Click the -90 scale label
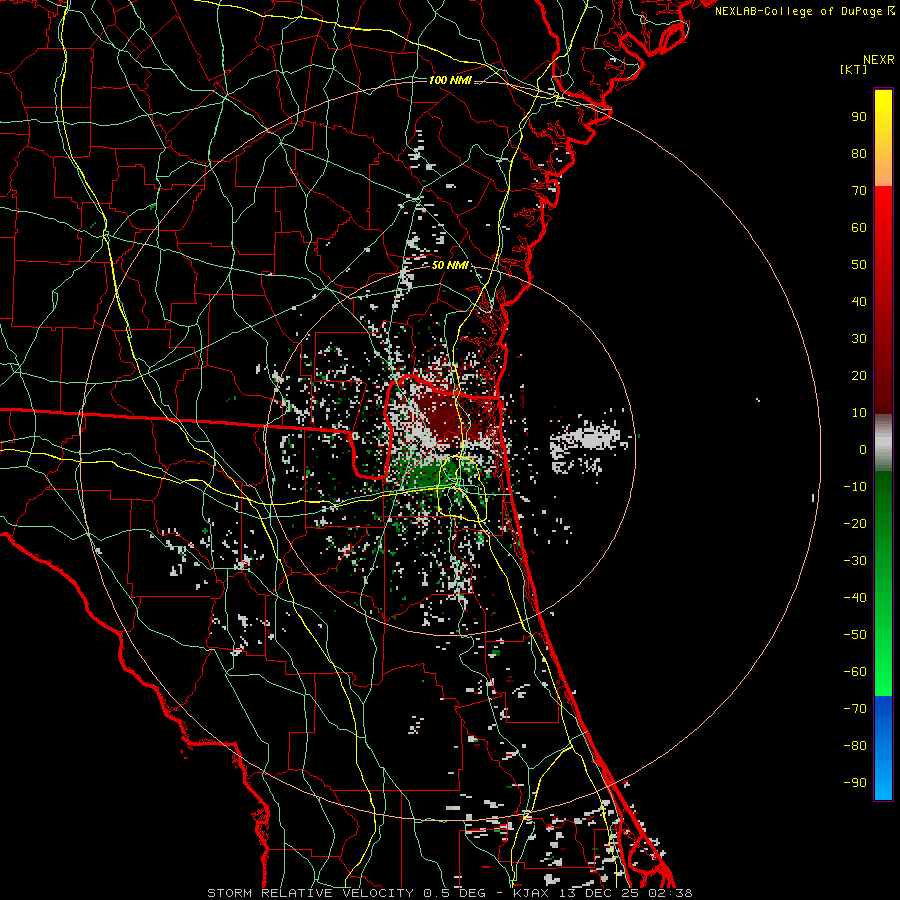 coord(855,782)
